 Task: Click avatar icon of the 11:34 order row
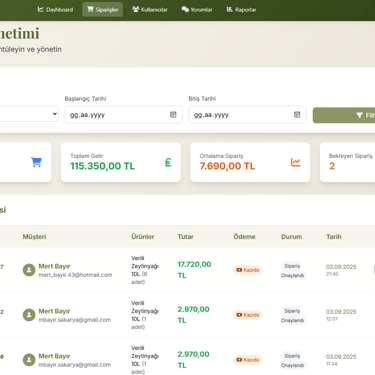pos(29,360)
